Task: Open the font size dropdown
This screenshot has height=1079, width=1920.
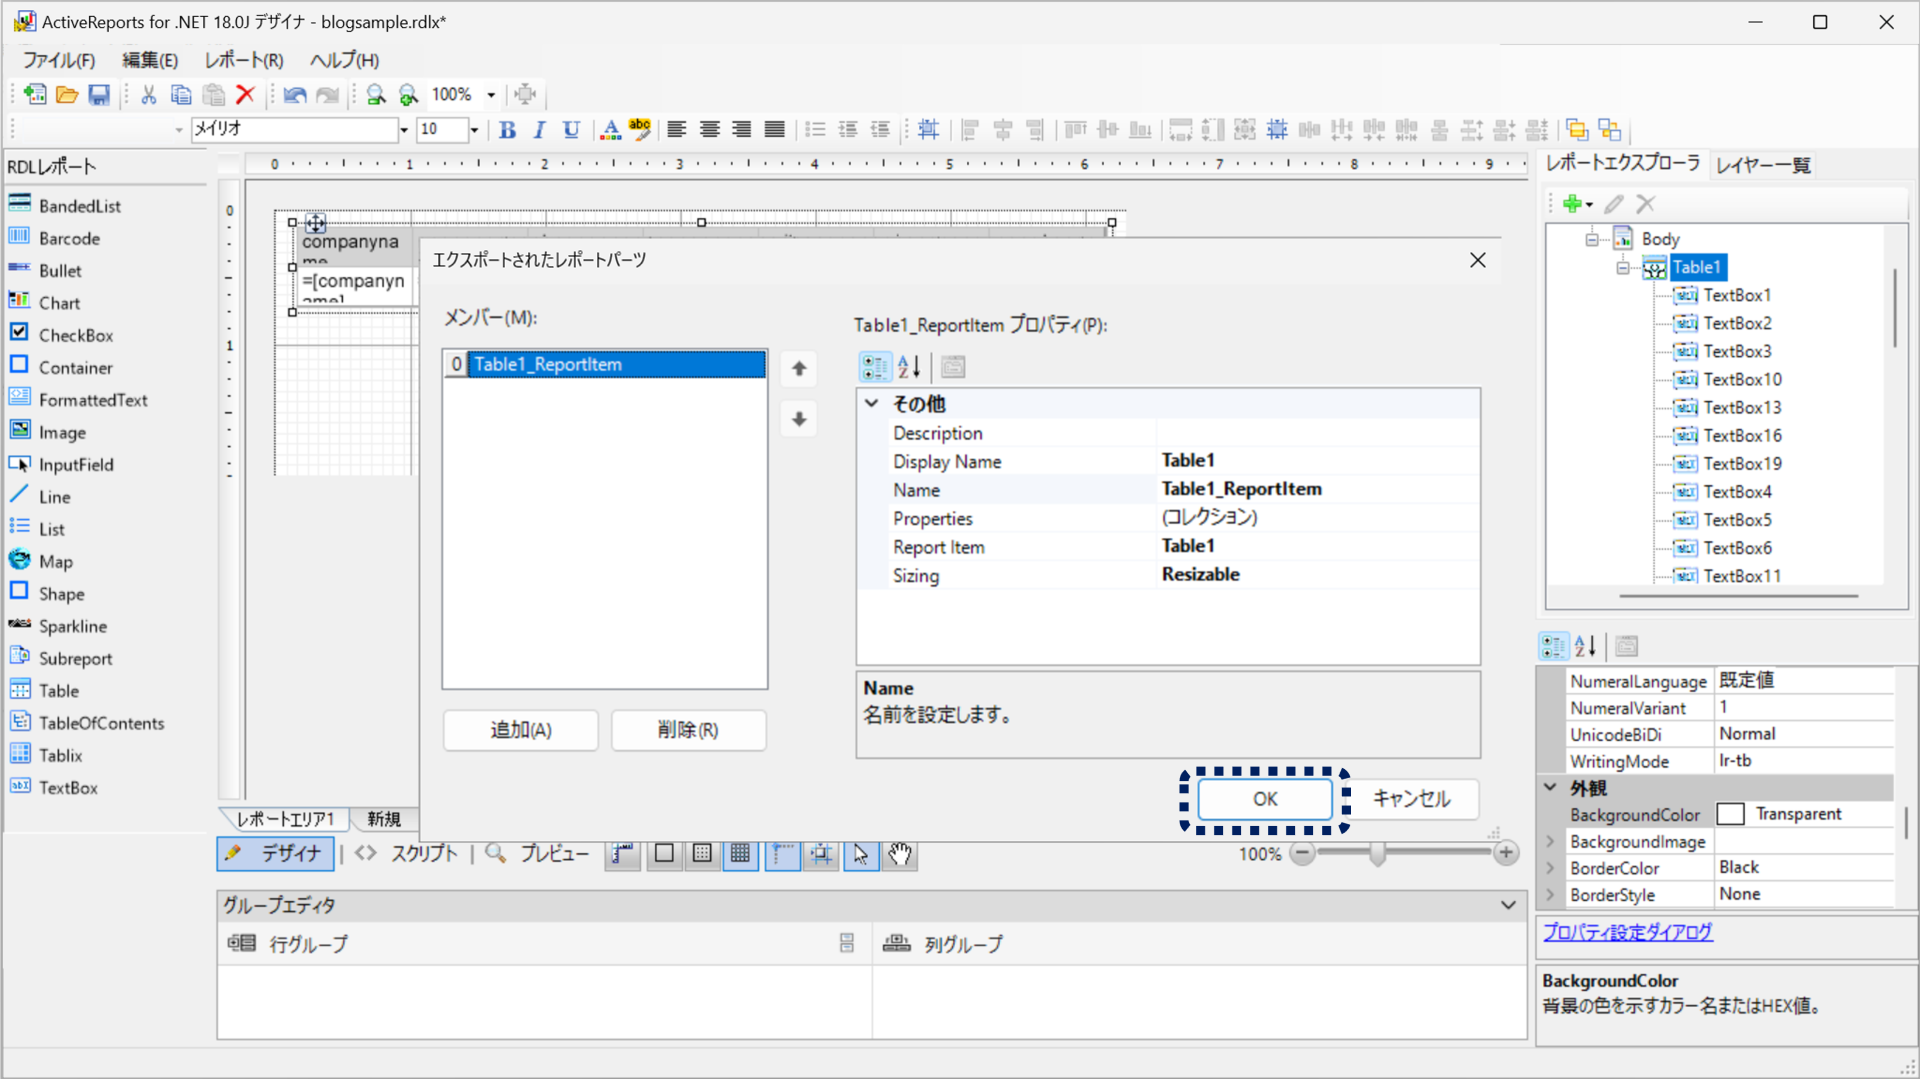Action: click(x=474, y=130)
